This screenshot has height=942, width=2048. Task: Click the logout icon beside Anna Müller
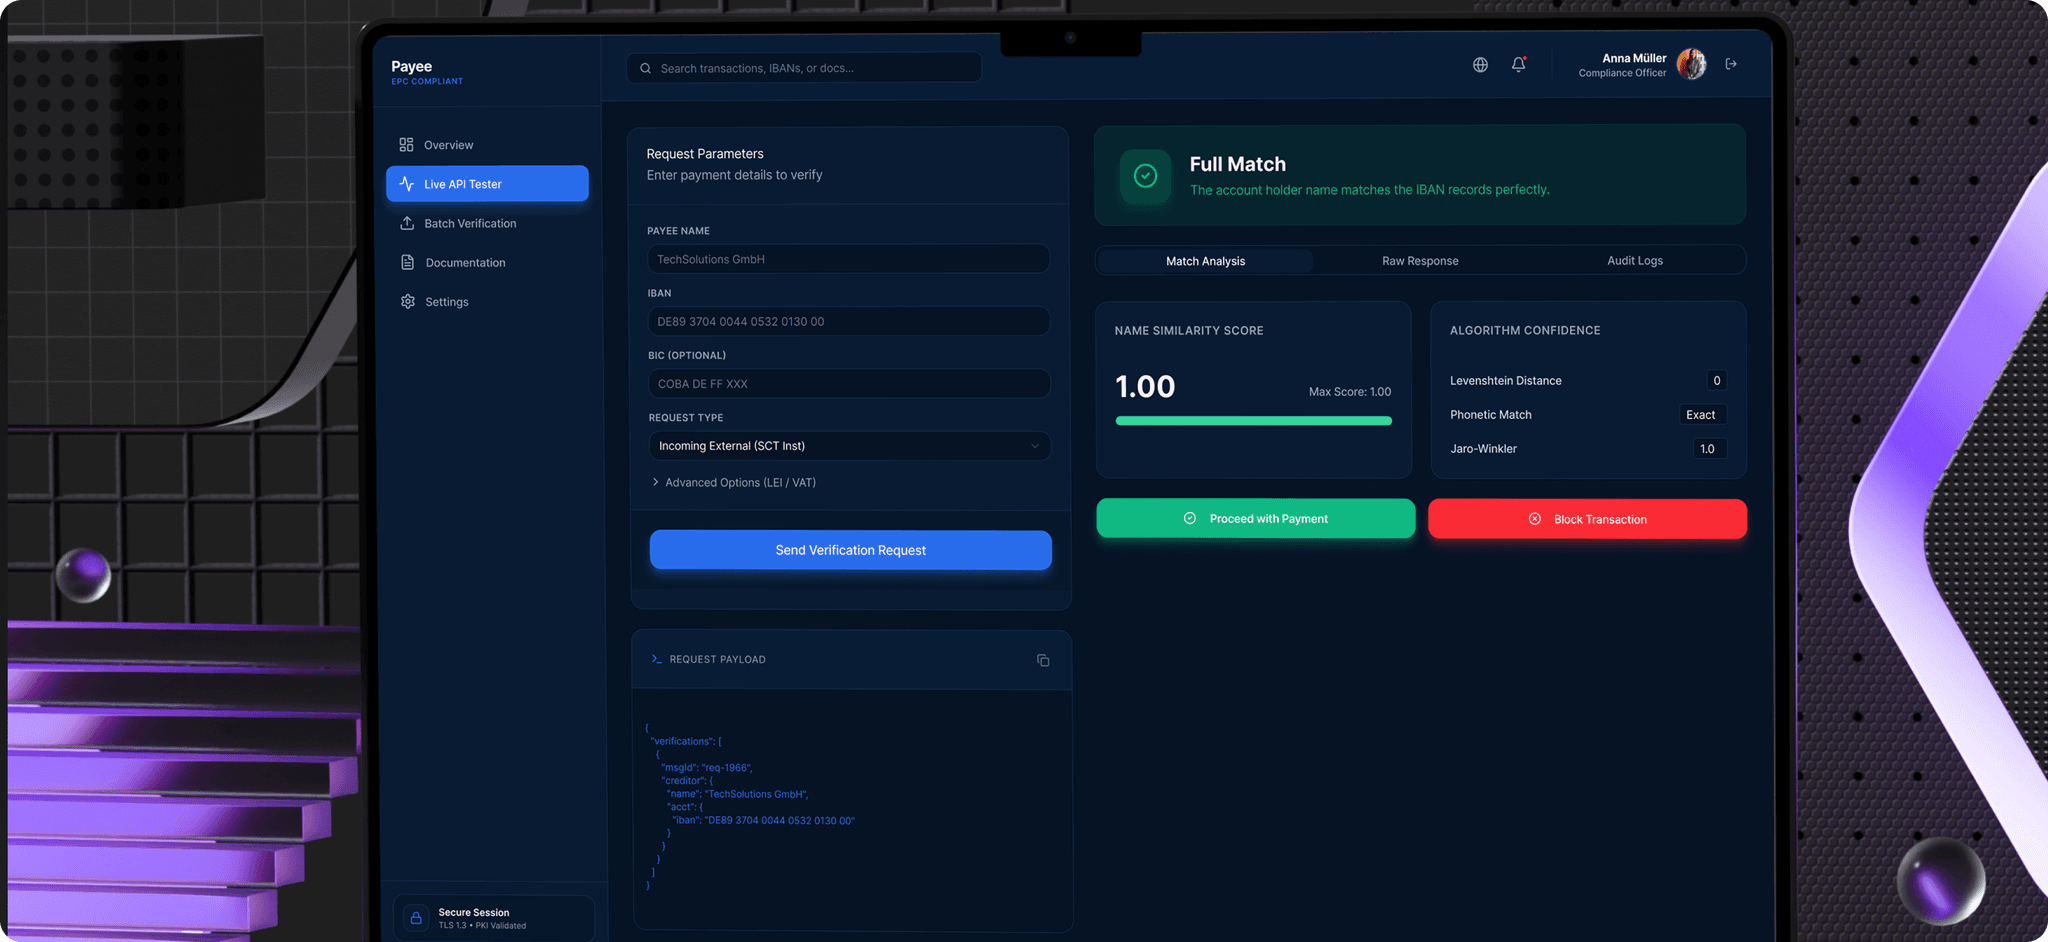pos(1731,64)
